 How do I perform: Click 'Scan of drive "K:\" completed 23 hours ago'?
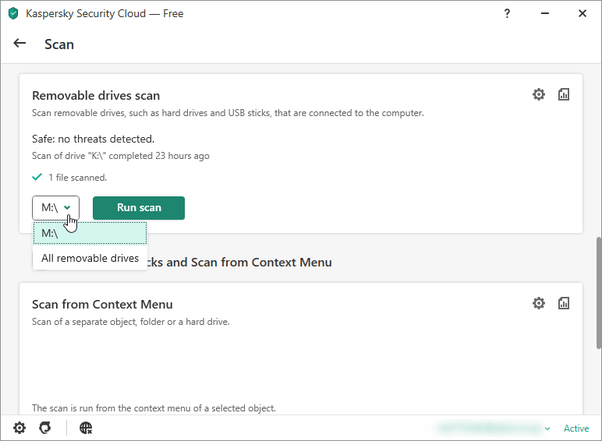[121, 155]
